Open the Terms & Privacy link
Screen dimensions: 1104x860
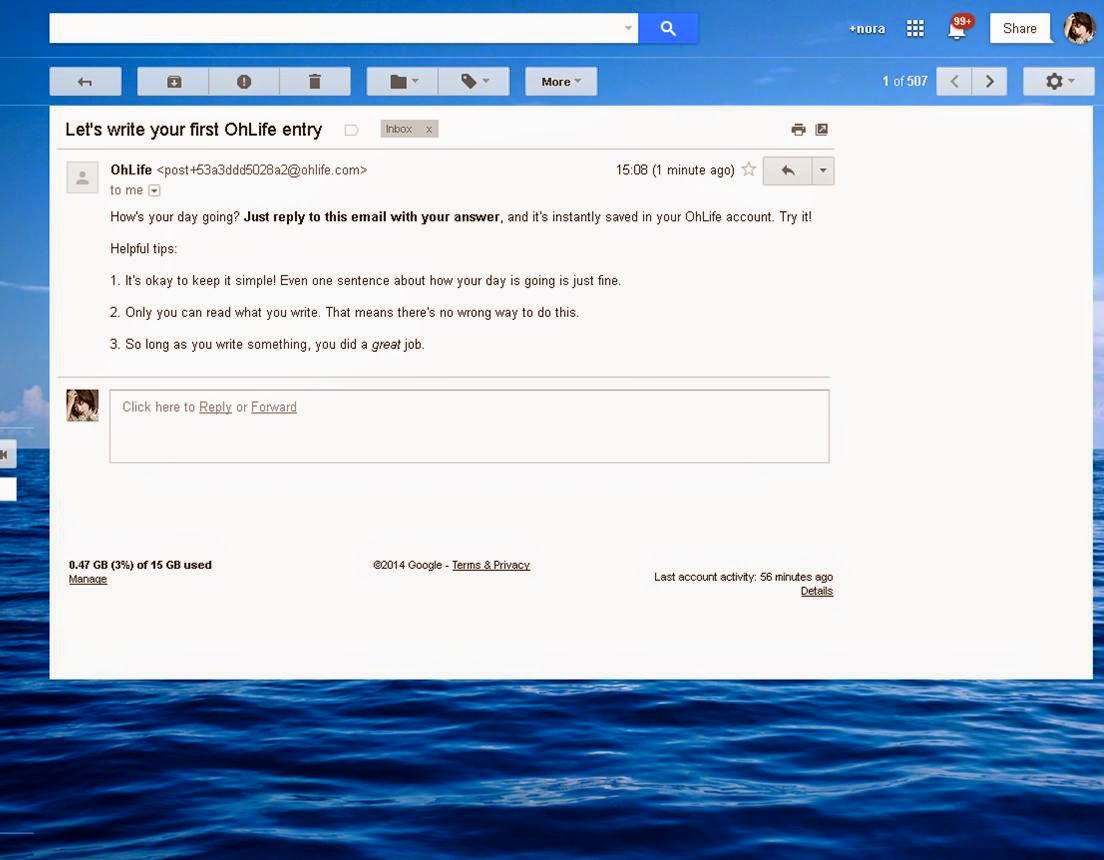[491, 565]
